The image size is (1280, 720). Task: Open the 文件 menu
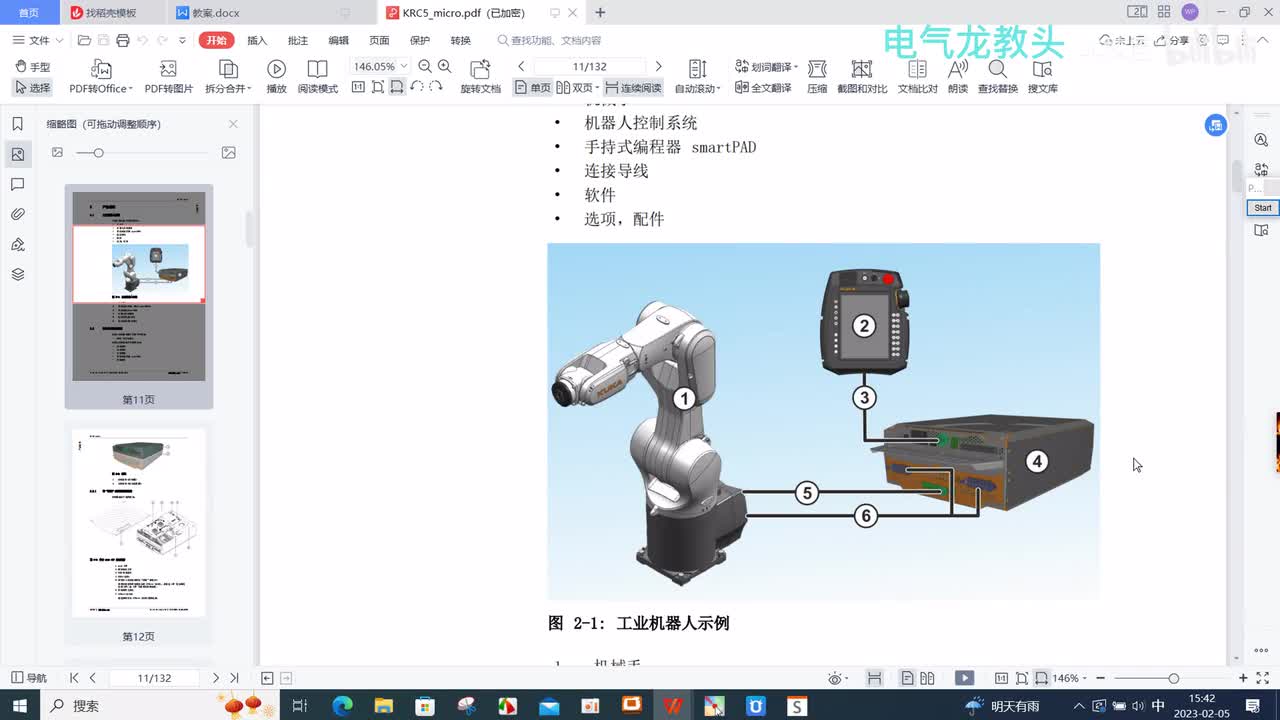point(38,40)
